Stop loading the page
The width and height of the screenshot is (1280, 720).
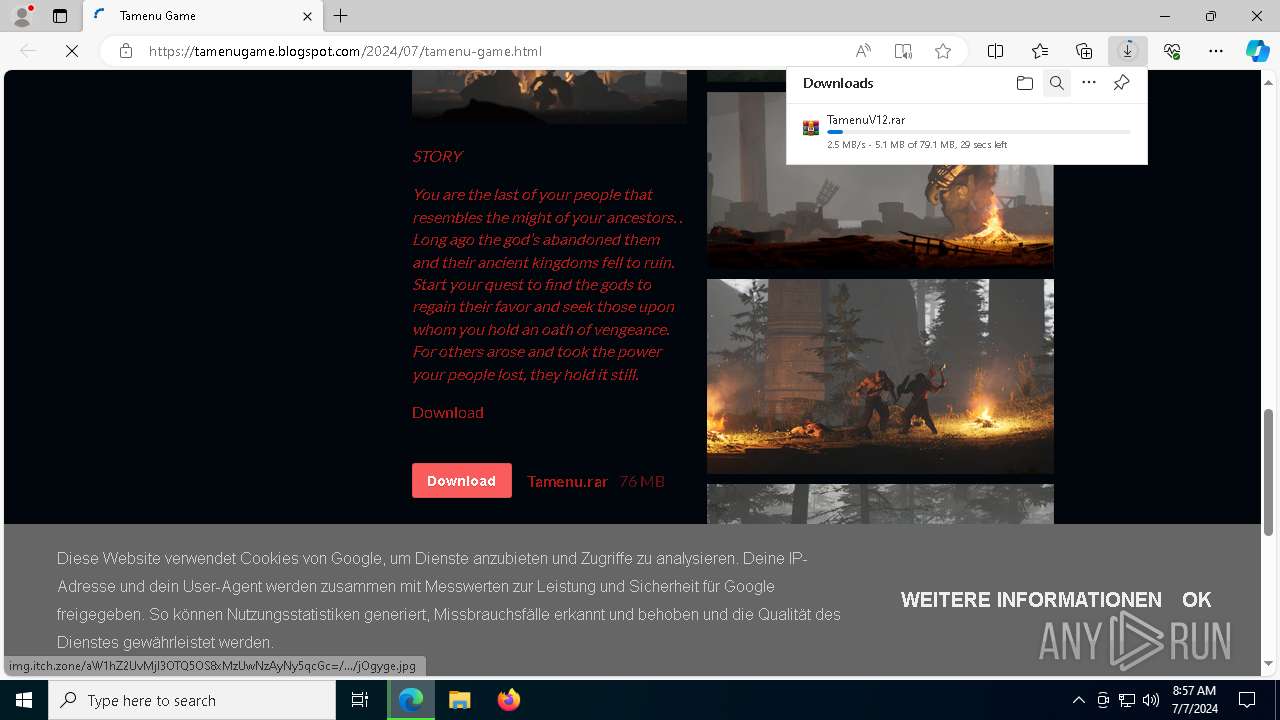pos(72,51)
